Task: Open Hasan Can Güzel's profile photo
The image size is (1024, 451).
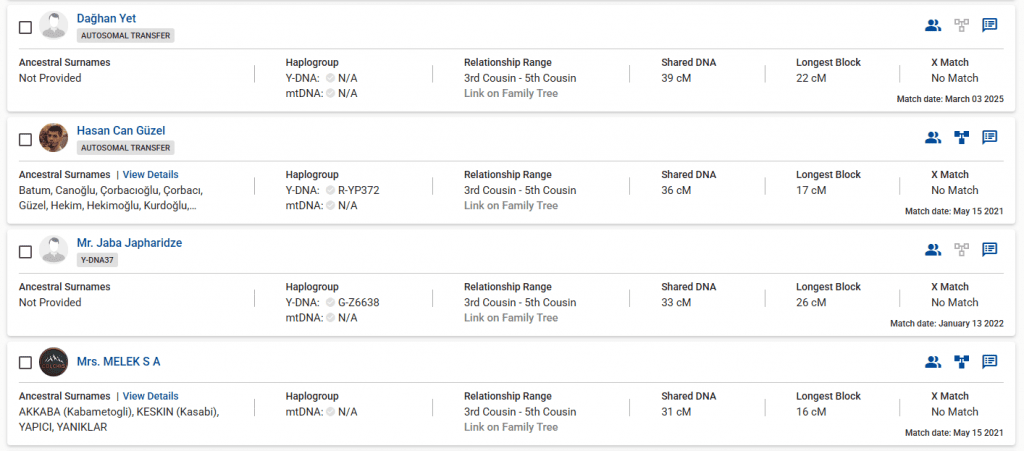Action: point(54,138)
